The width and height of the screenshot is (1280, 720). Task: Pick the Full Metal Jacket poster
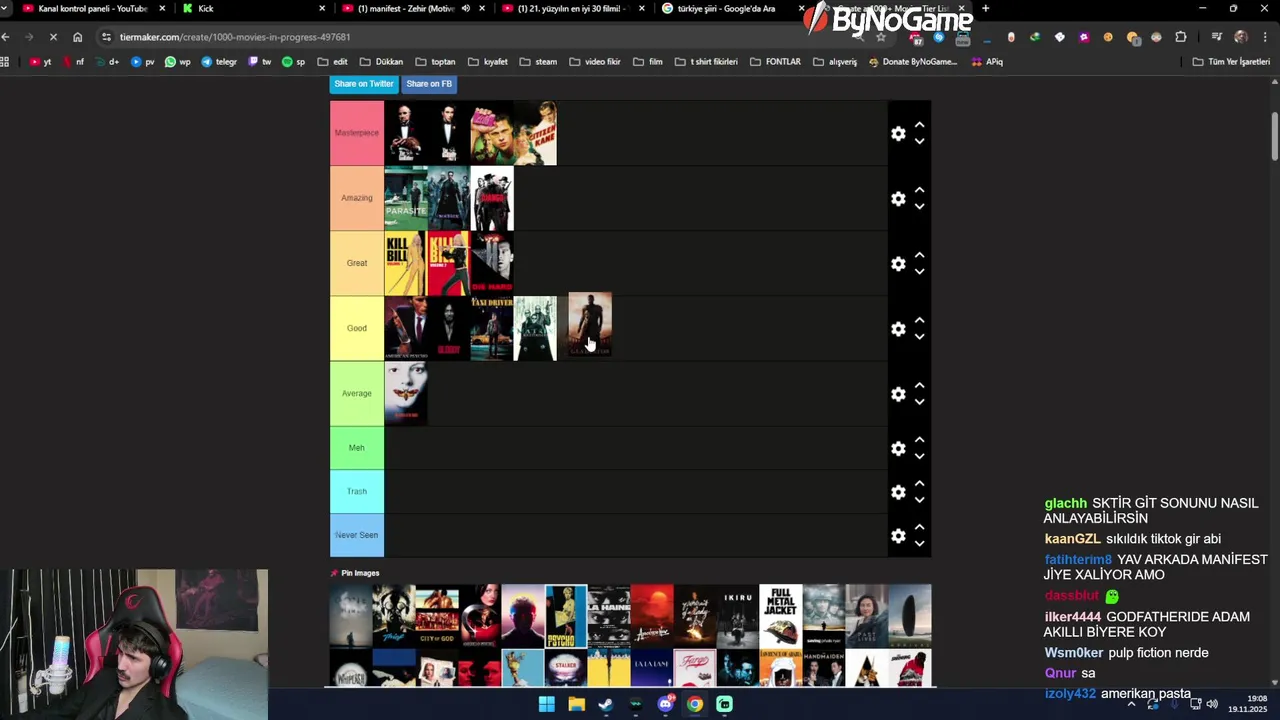(x=780, y=616)
